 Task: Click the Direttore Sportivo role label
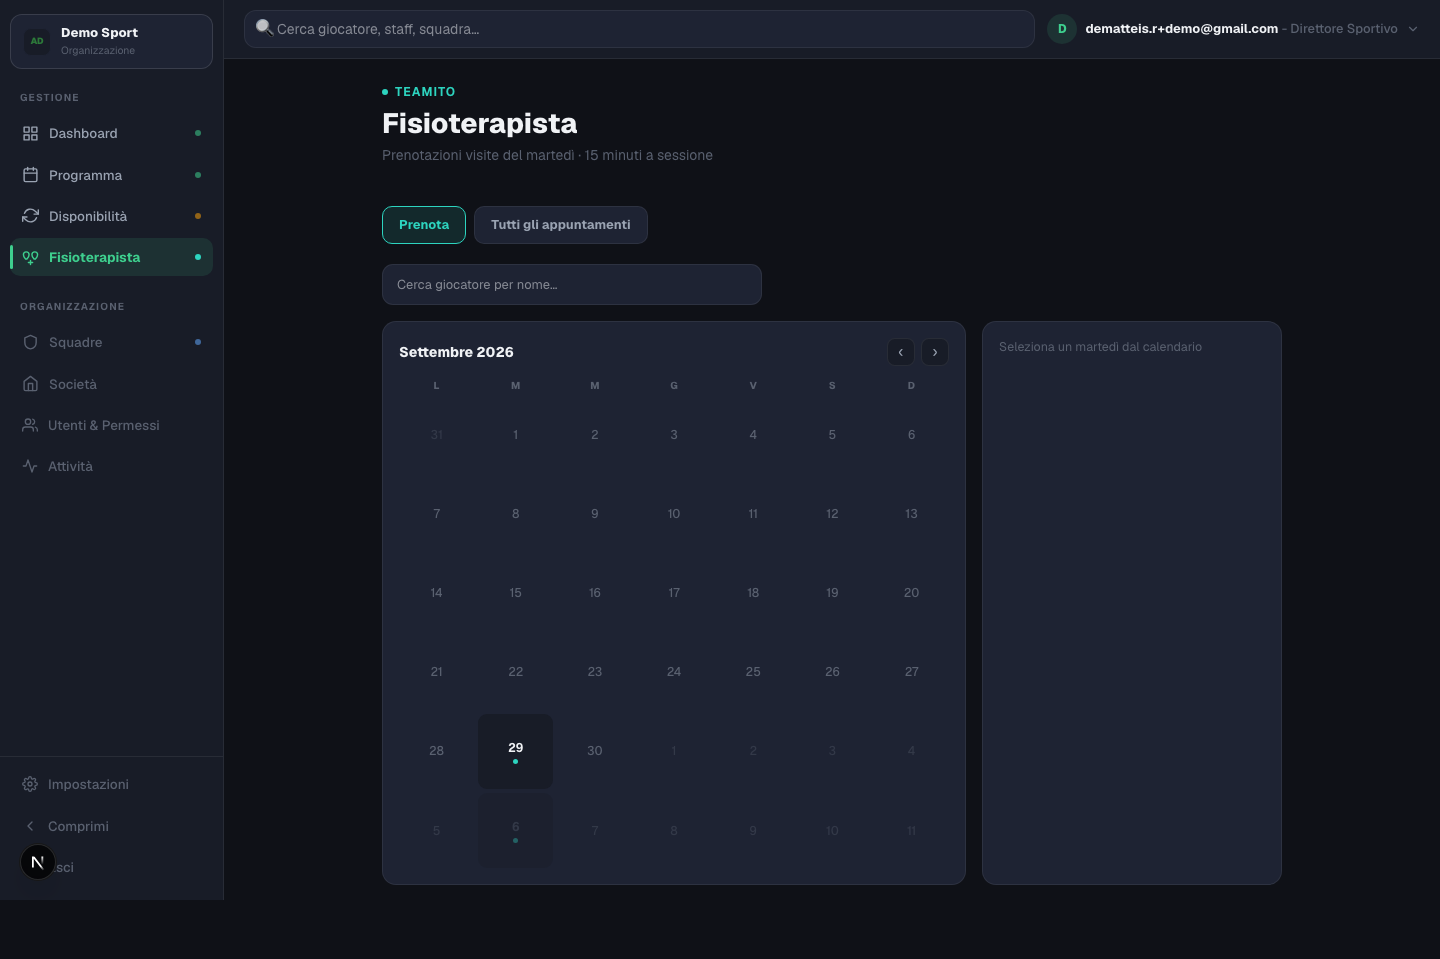[x=1344, y=29]
